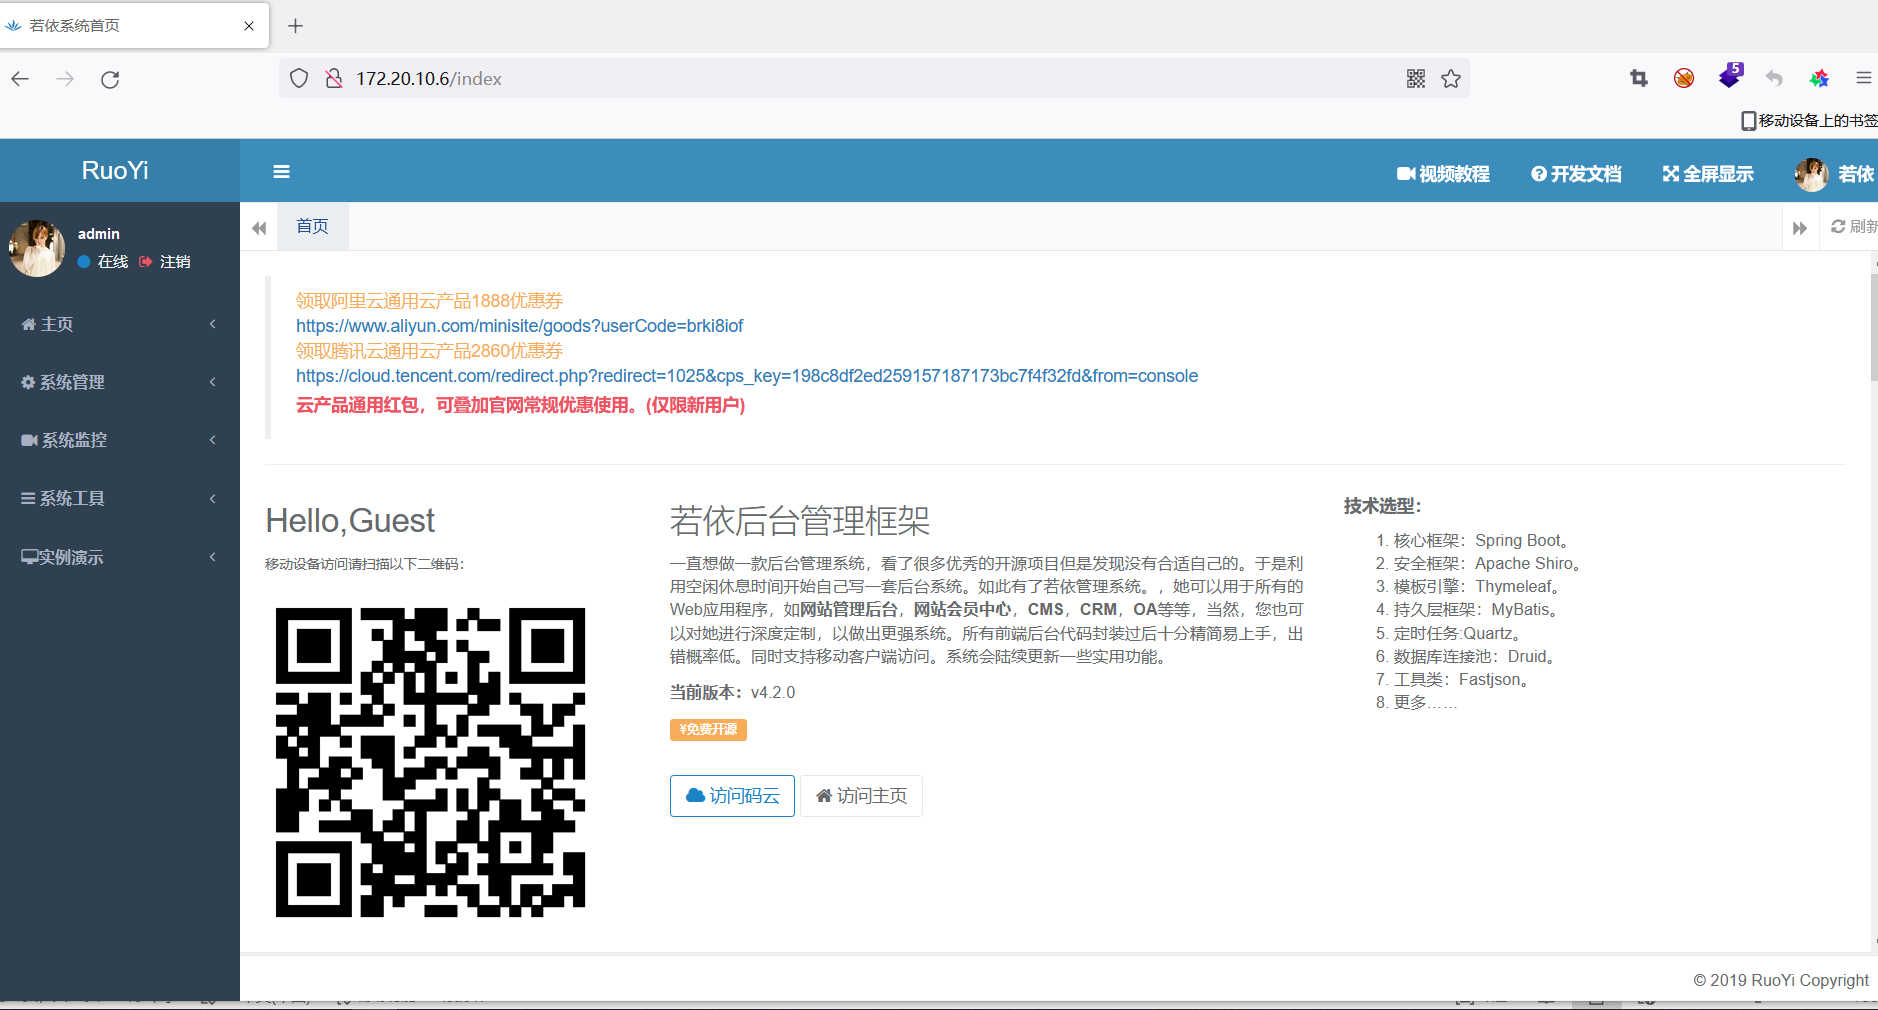The image size is (1878, 1010).
Task: Click the user avatar in the top bar
Action: 1811,174
